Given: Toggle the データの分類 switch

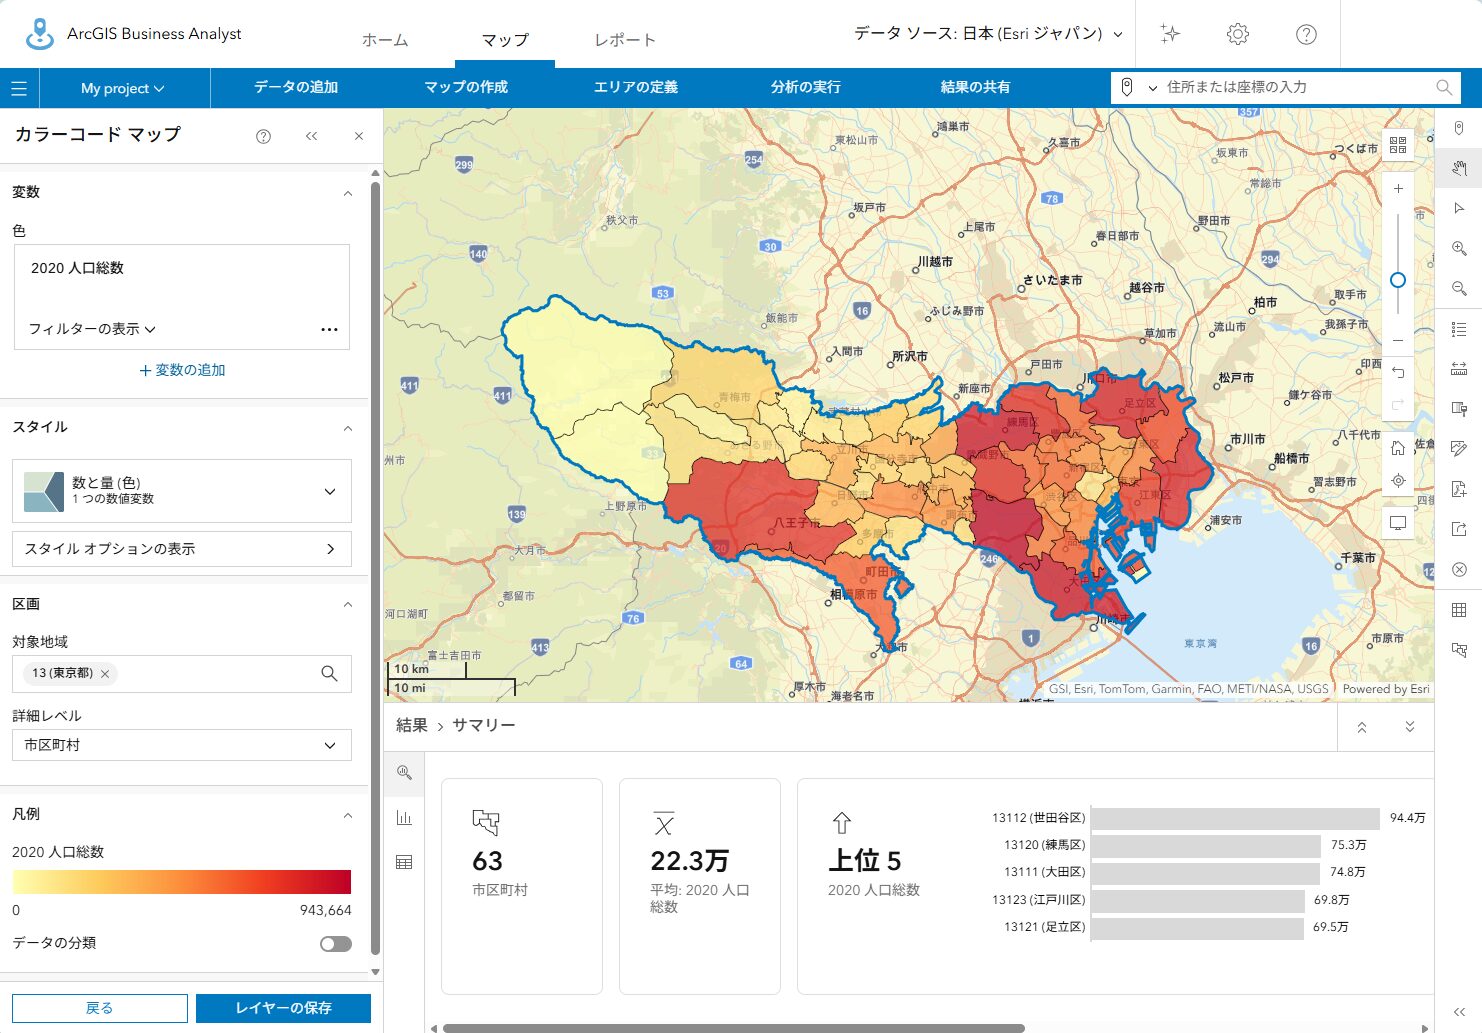Looking at the screenshot, I should [335, 944].
